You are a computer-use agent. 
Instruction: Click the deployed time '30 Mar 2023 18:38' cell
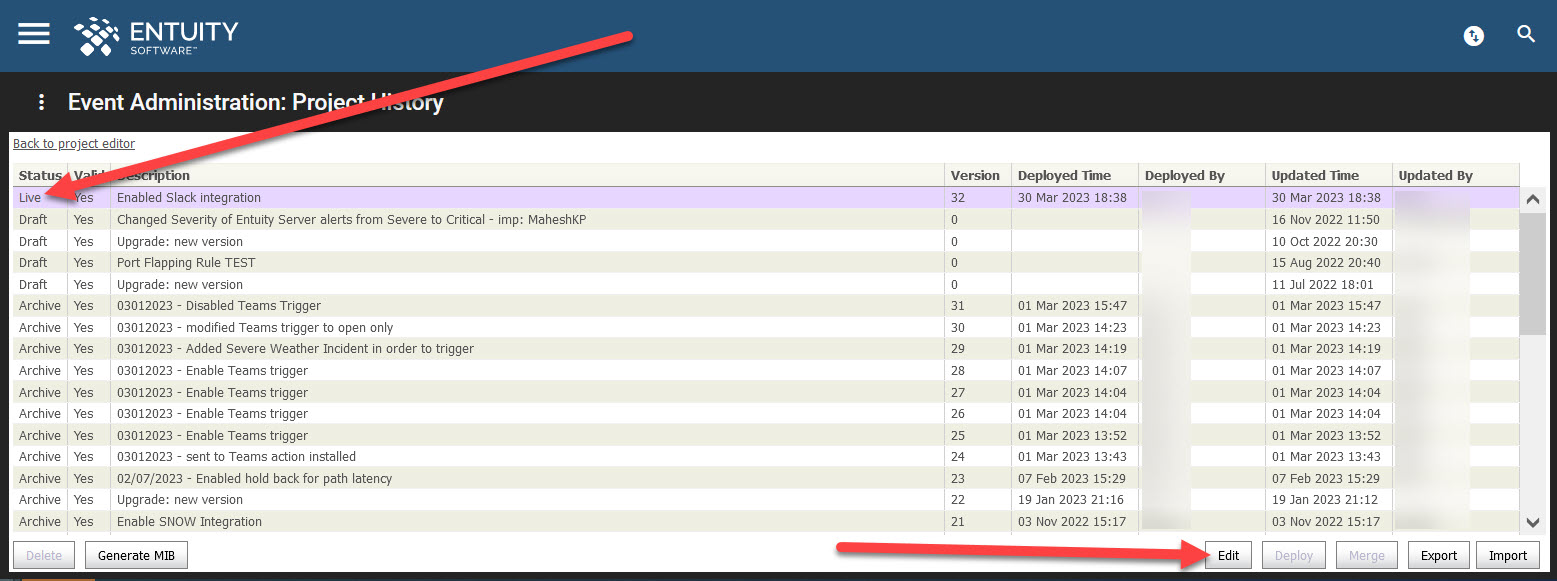(1075, 198)
